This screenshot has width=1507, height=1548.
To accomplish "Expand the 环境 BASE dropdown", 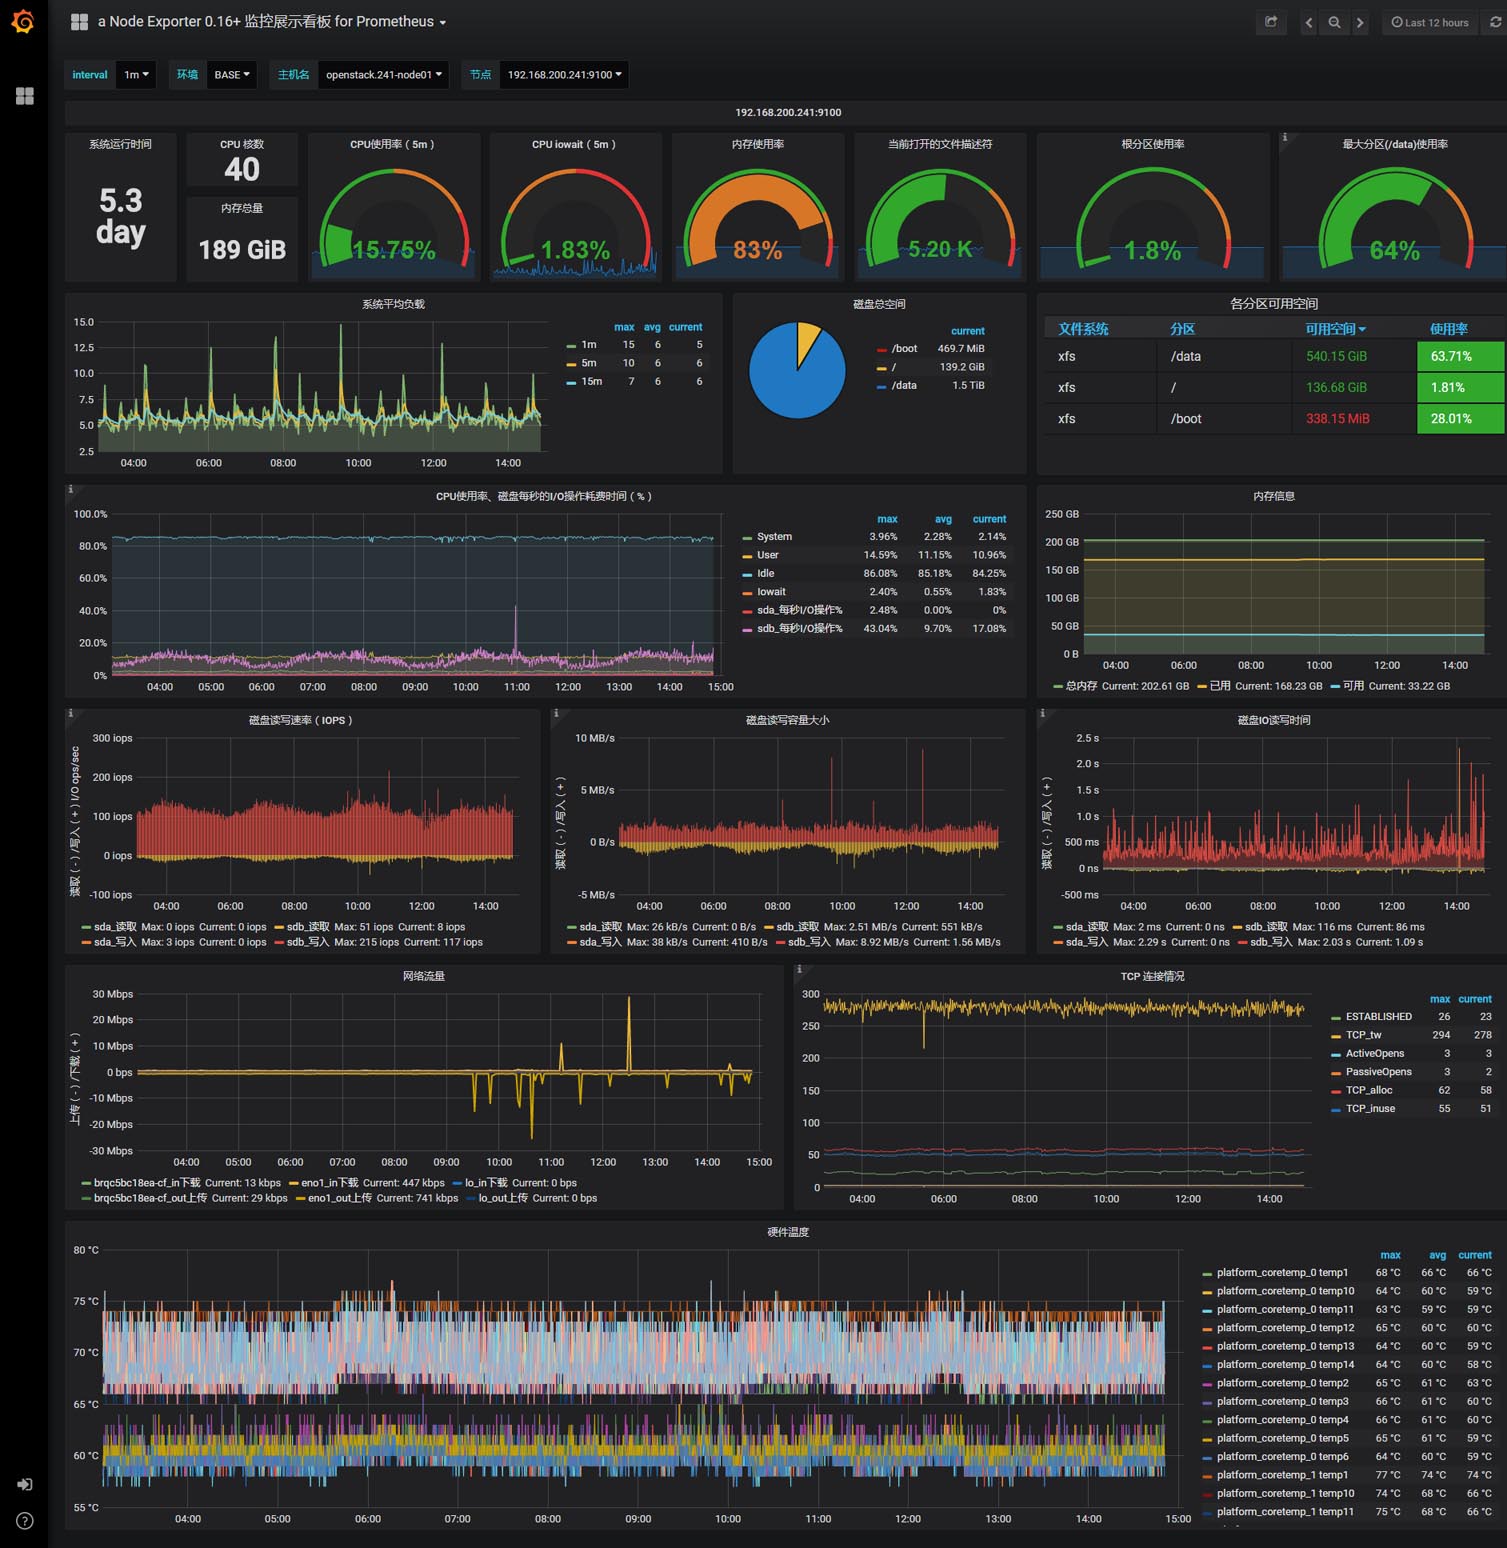I will [231, 74].
